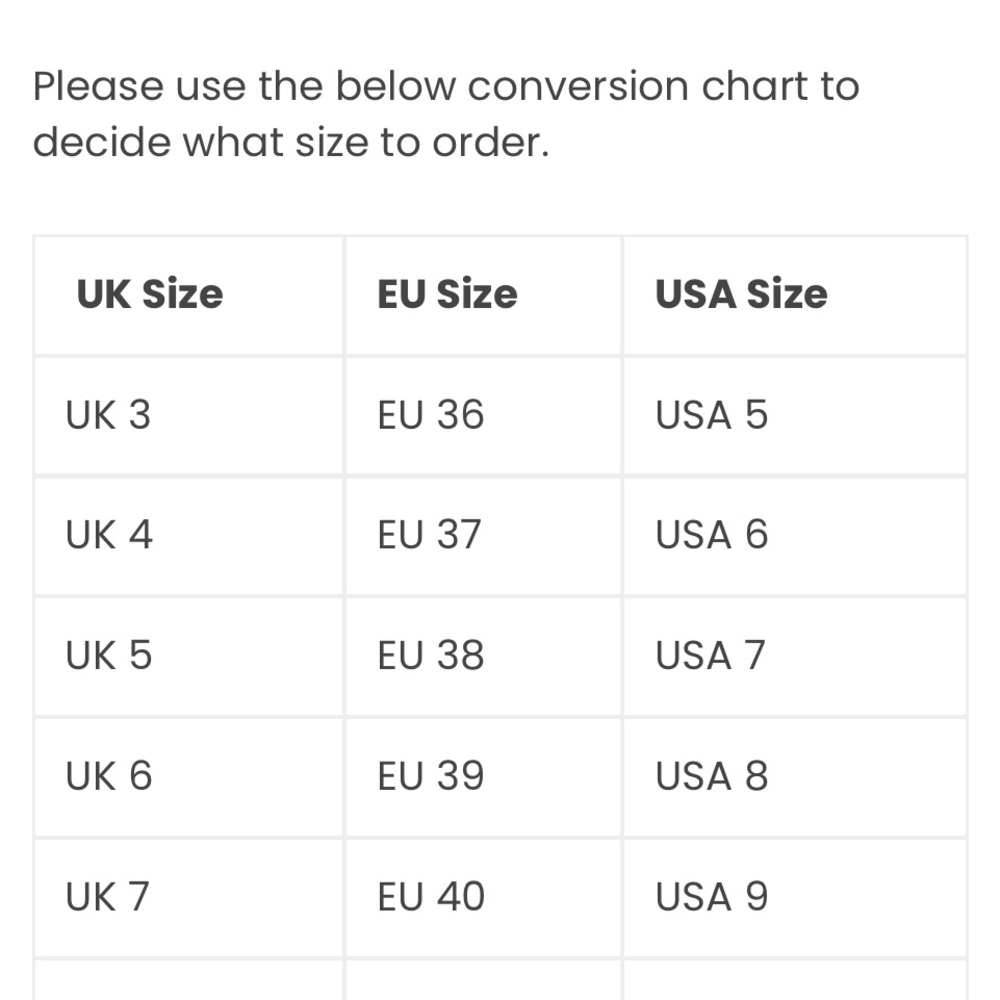The width and height of the screenshot is (1000, 1000).
Task: Click the UK Size column header
Action: click(x=189, y=295)
